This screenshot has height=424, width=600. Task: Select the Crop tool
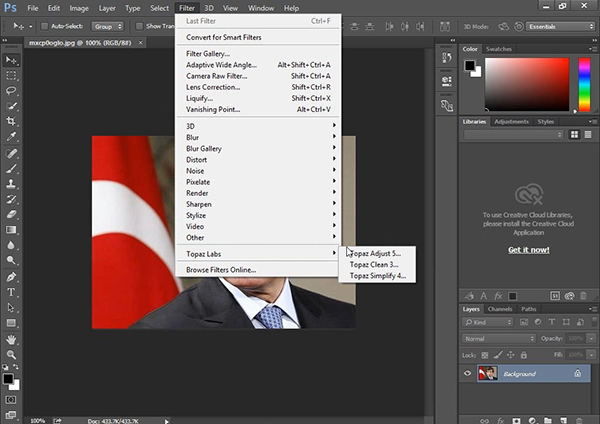coord(11,121)
